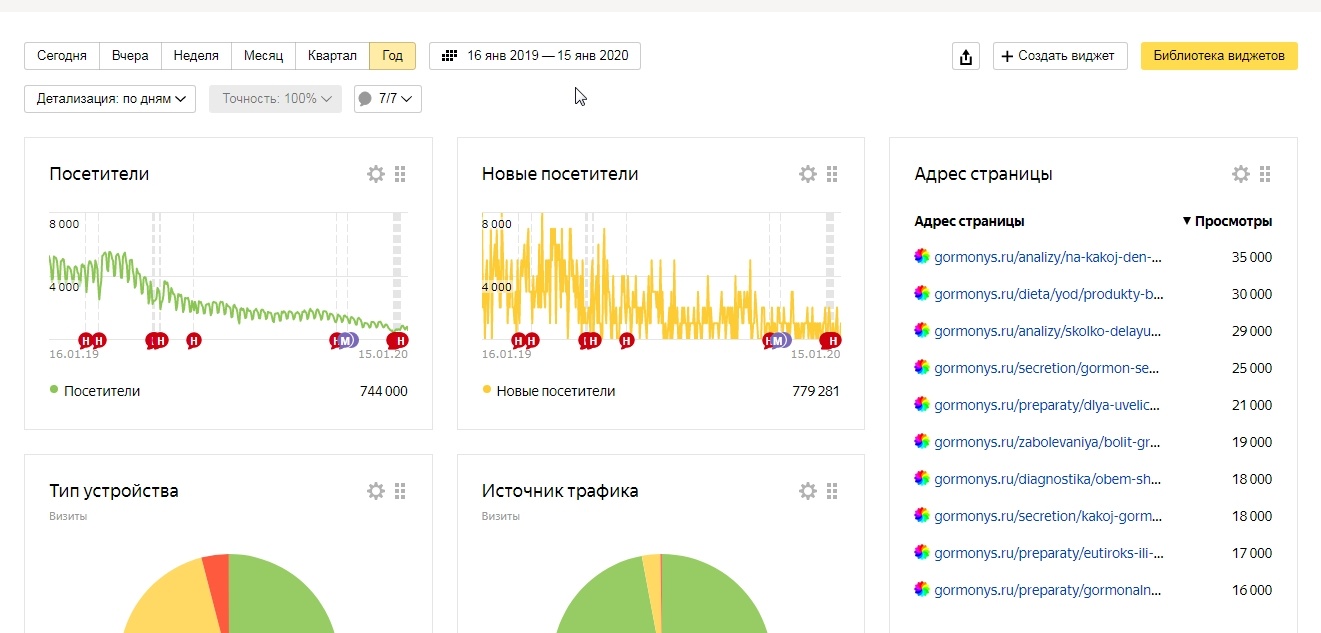Click drag handle of Тип устройства widget
1321x633 pixels.
pyautogui.click(x=400, y=491)
